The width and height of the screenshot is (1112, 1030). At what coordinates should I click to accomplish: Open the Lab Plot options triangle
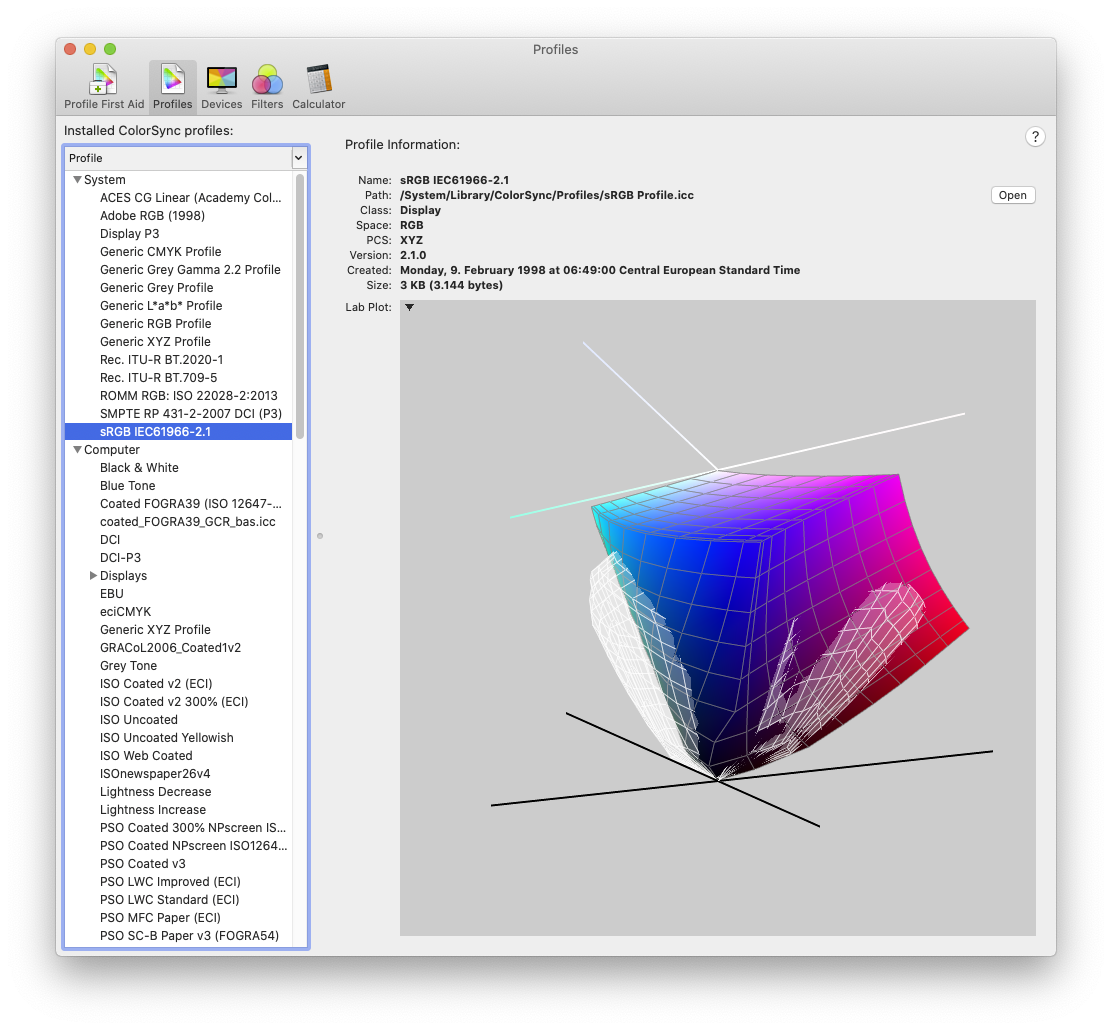(409, 307)
